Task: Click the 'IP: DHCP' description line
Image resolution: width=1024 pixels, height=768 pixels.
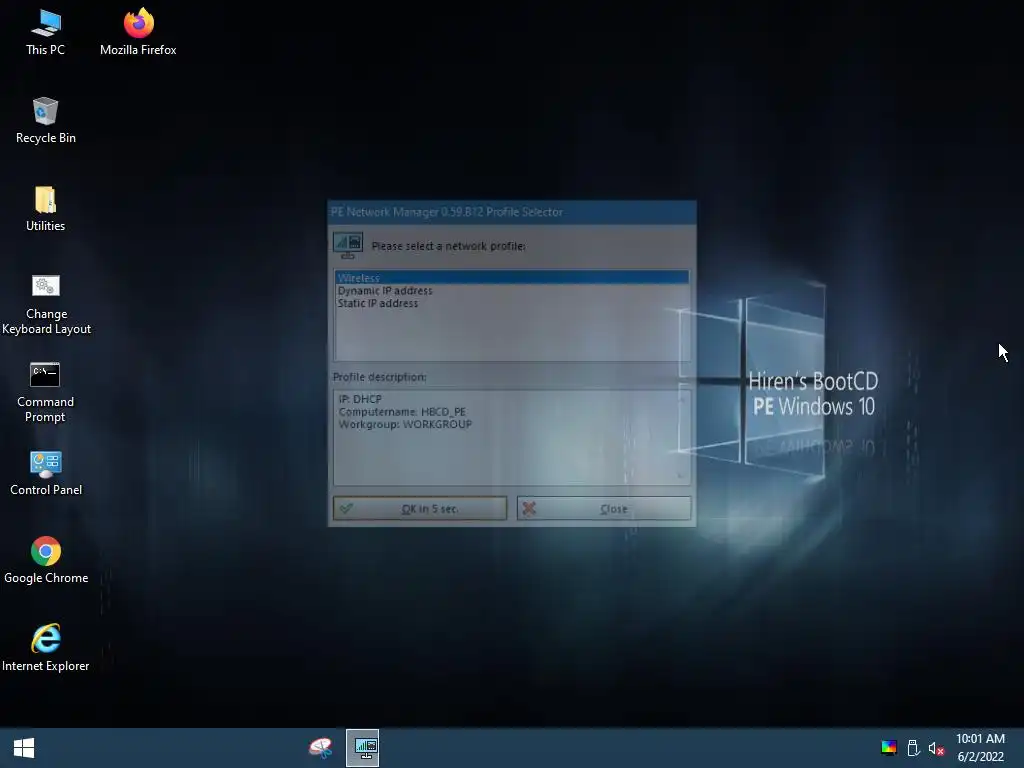Action: tap(360, 399)
